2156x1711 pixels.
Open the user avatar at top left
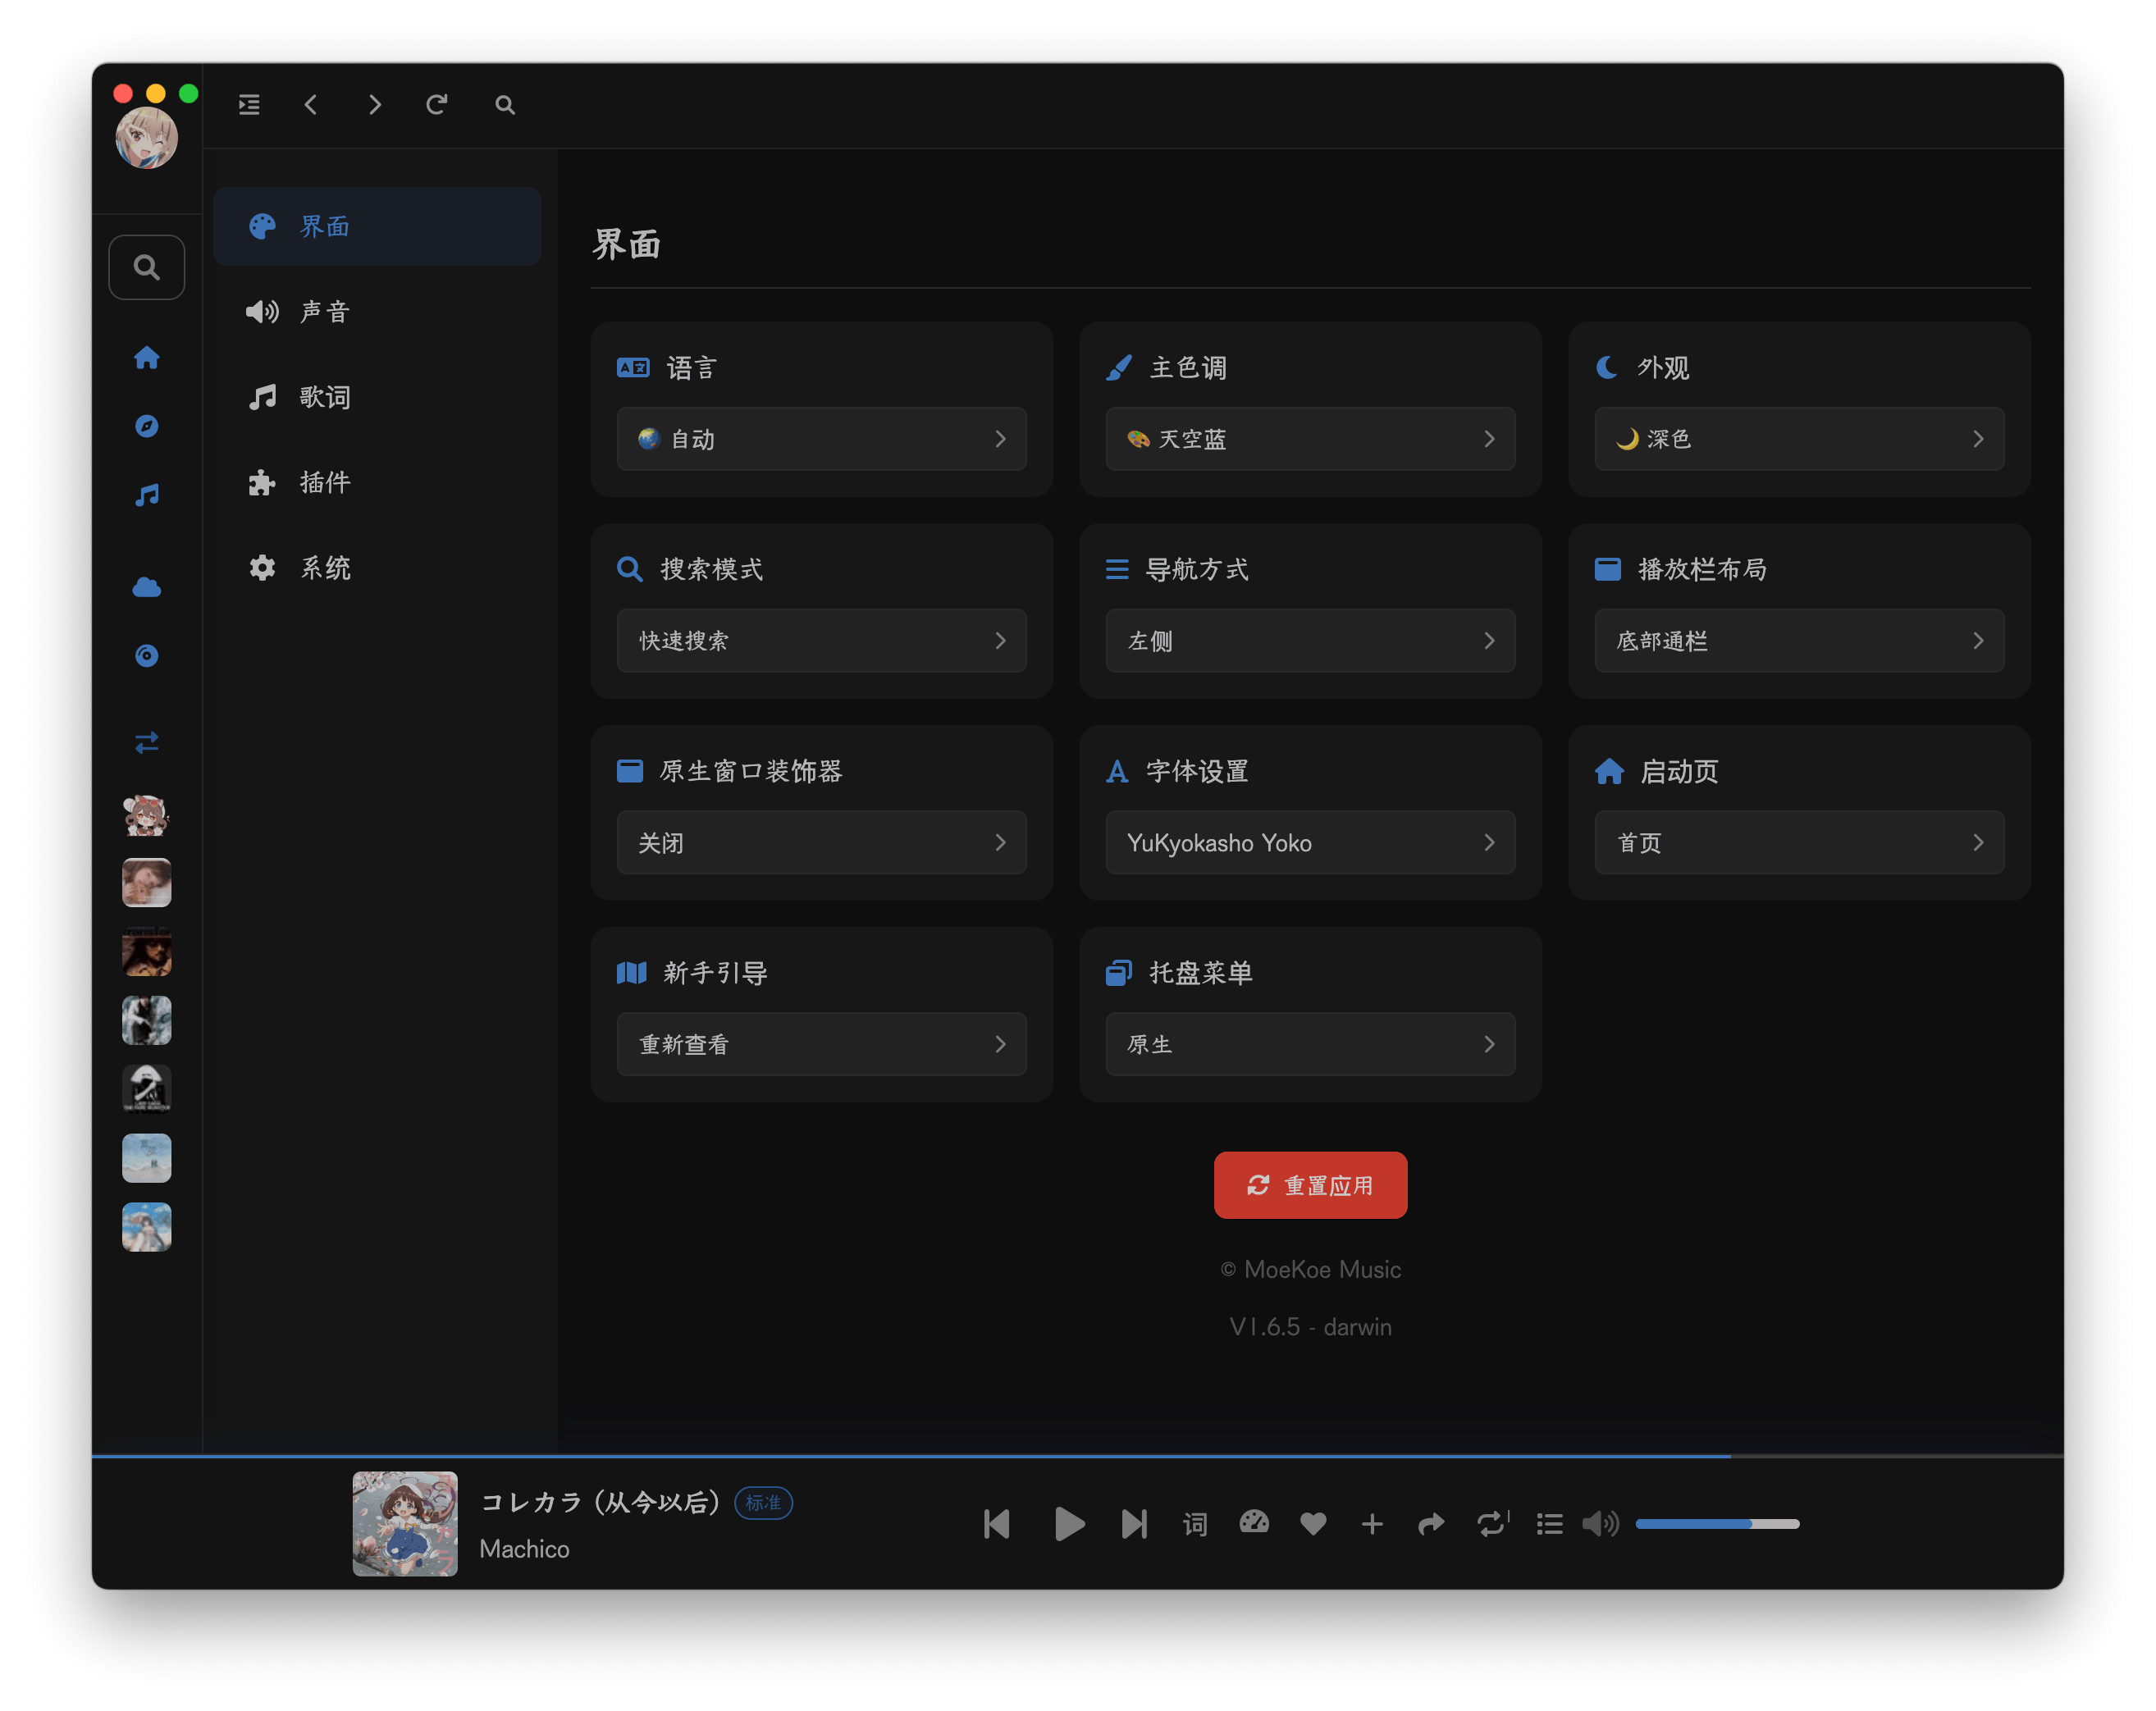tap(147, 138)
